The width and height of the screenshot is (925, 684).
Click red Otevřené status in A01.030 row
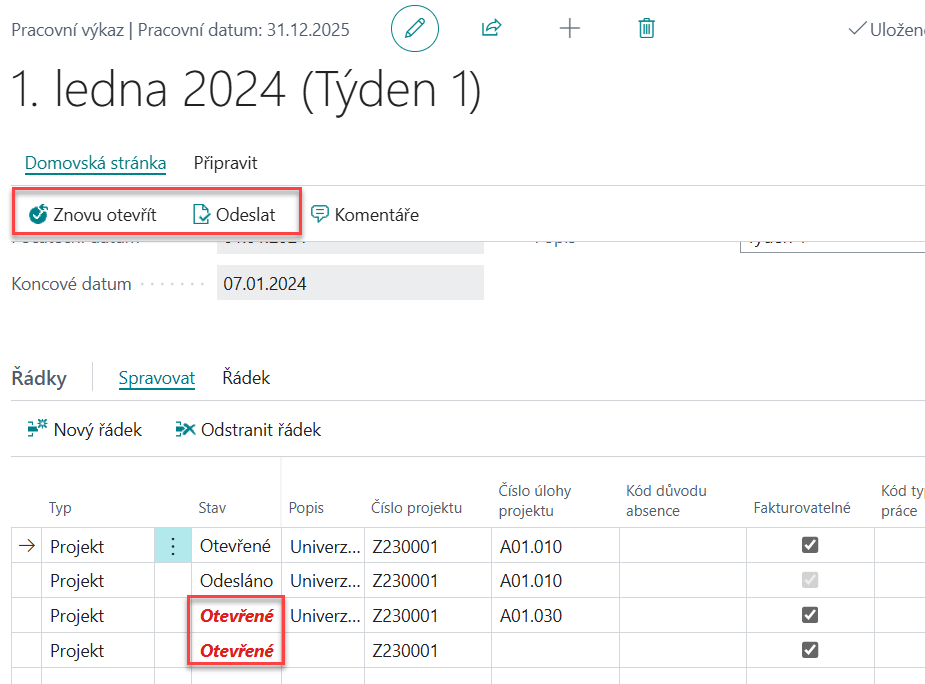click(236, 616)
